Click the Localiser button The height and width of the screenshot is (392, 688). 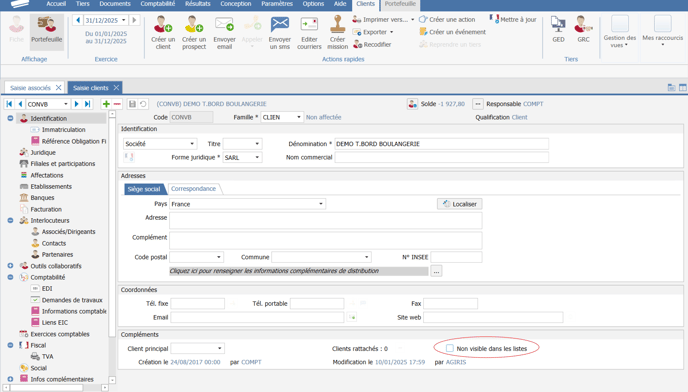coord(459,204)
